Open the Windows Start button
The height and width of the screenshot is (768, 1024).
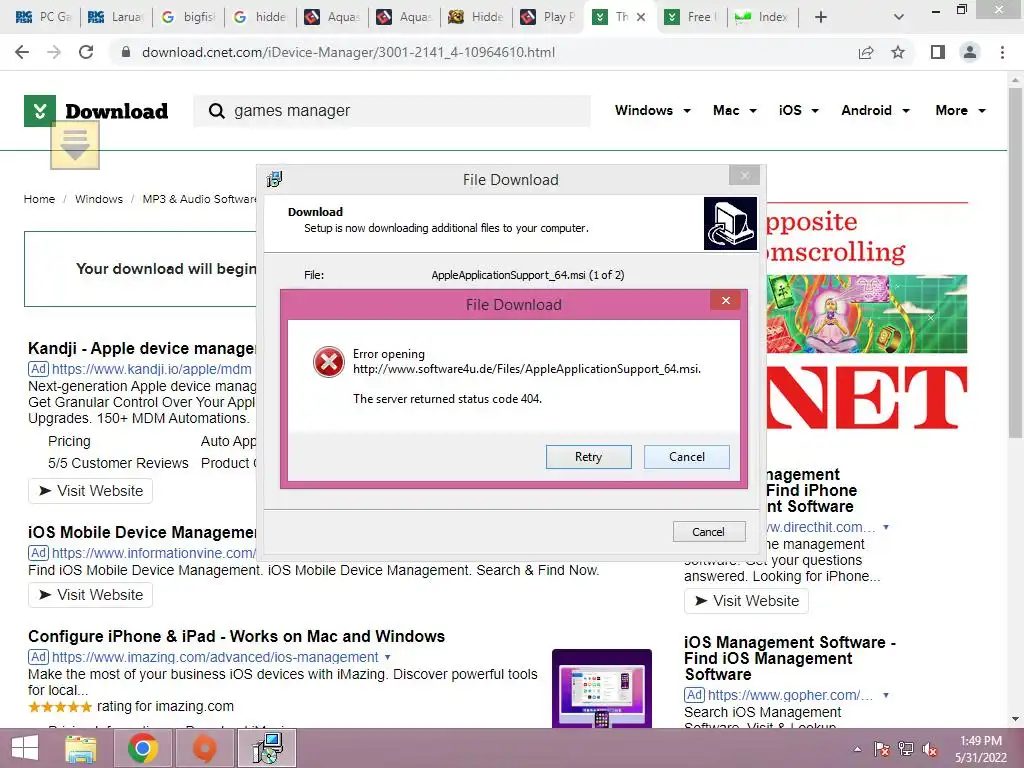coord(25,748)
